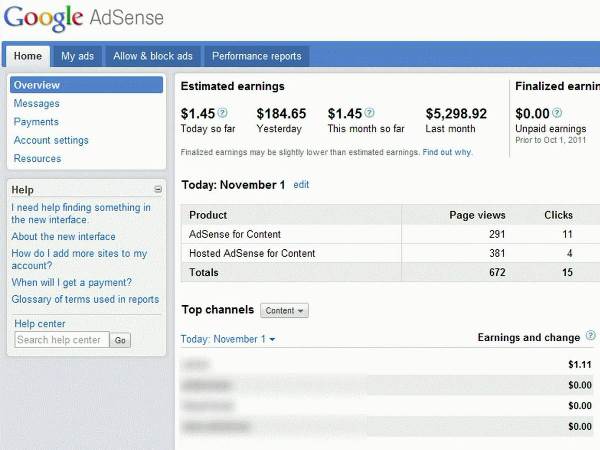Click in the Search help center field
Viewport: 600px width, 450px height.
click(61, 340)
